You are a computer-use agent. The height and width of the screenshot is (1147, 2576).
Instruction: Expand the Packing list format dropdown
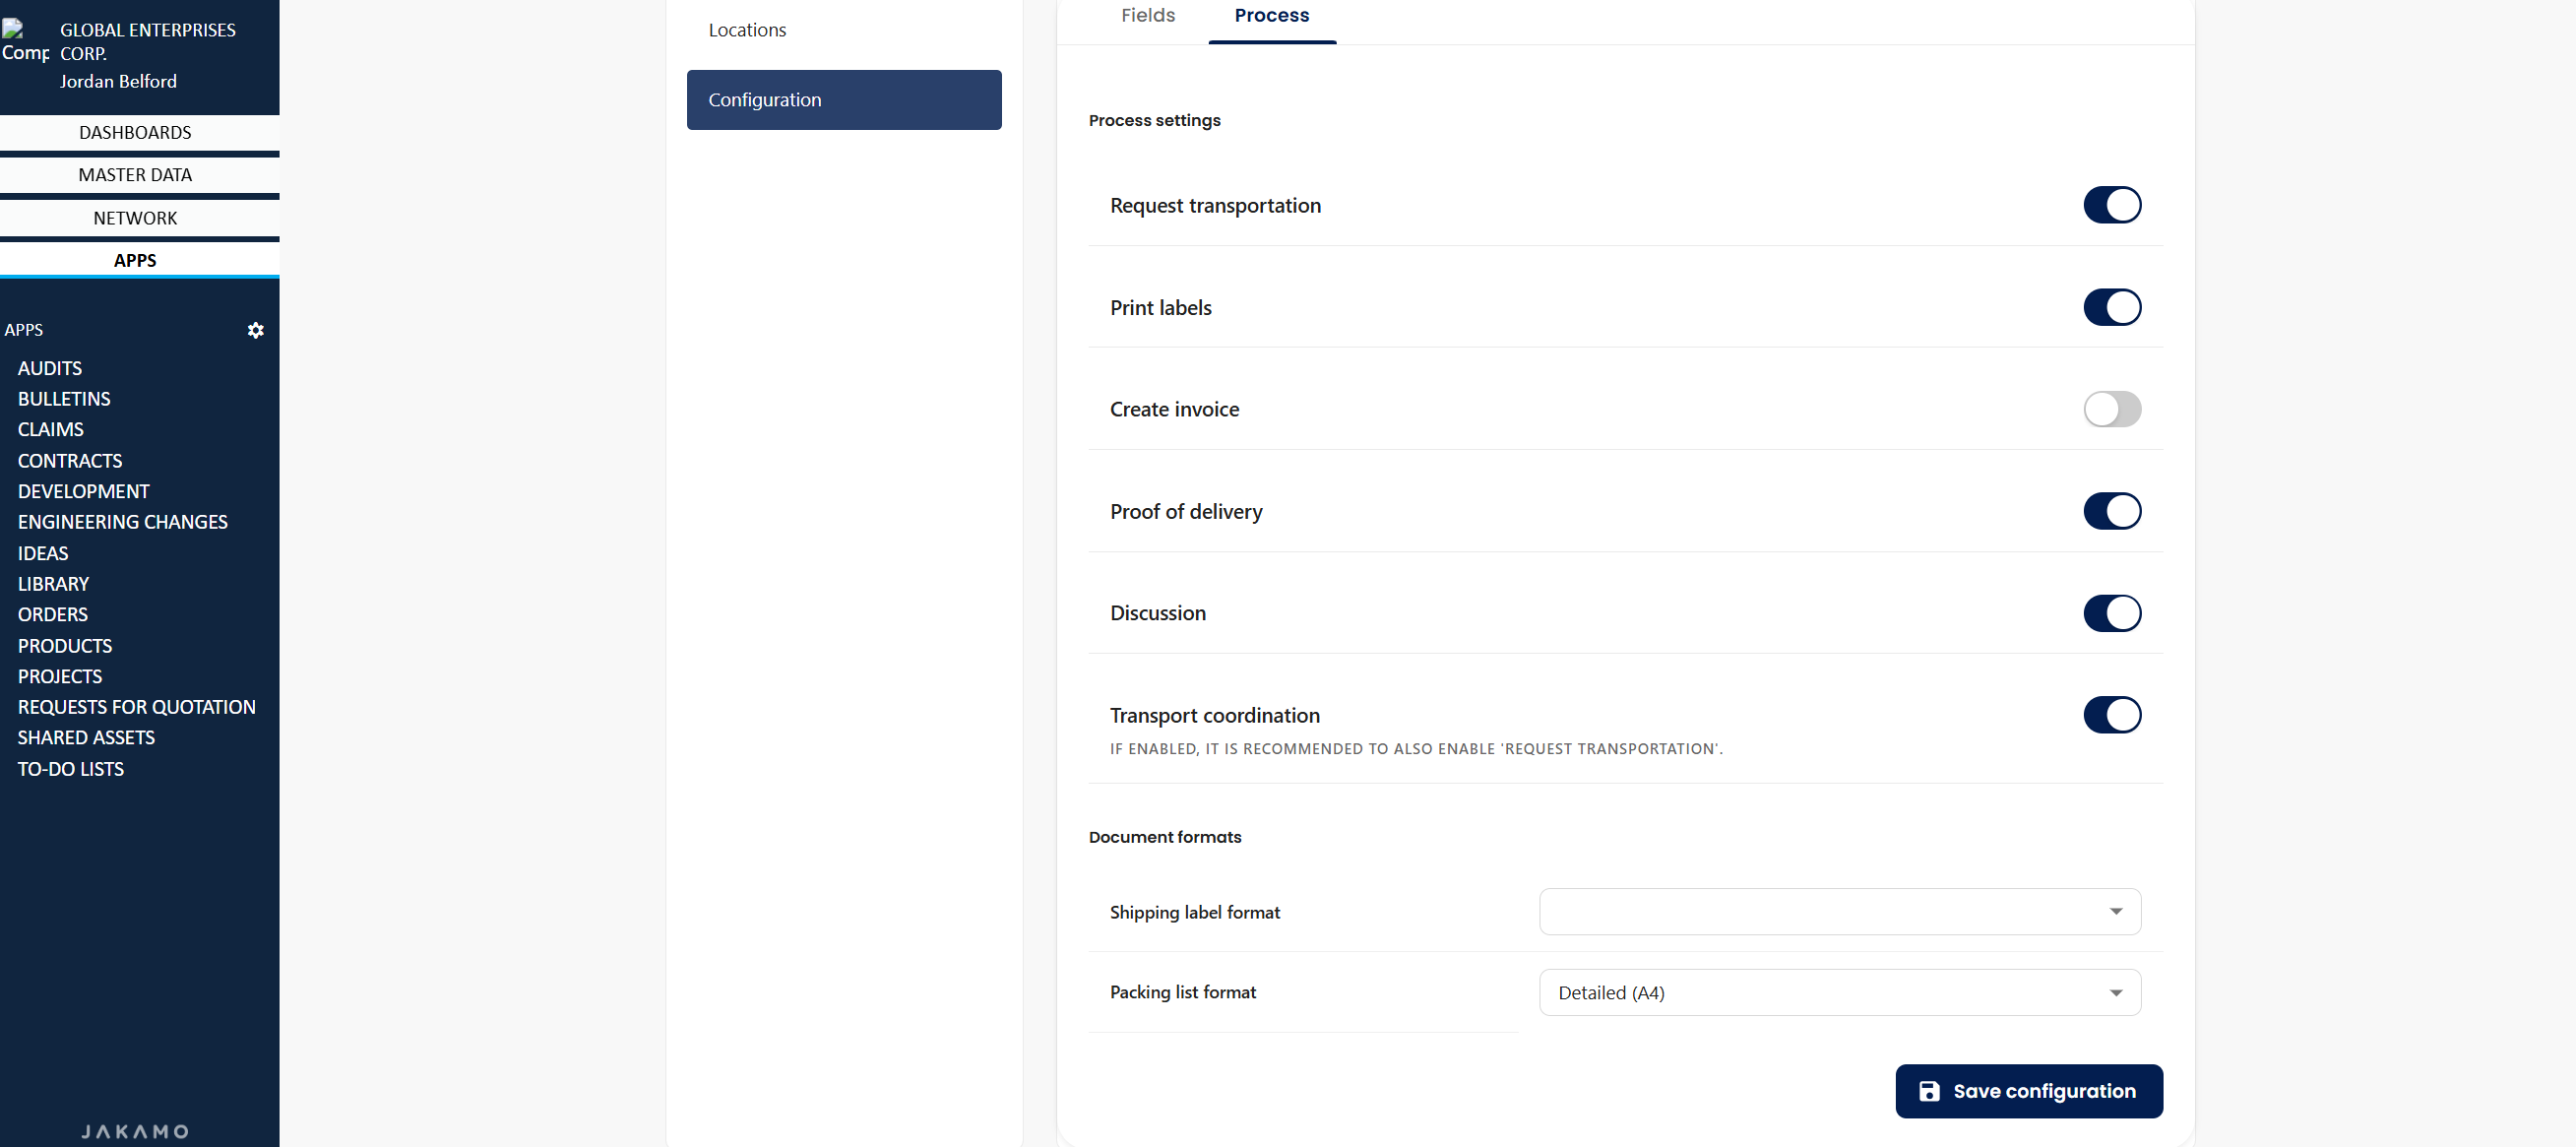[x=1839, y=993]
